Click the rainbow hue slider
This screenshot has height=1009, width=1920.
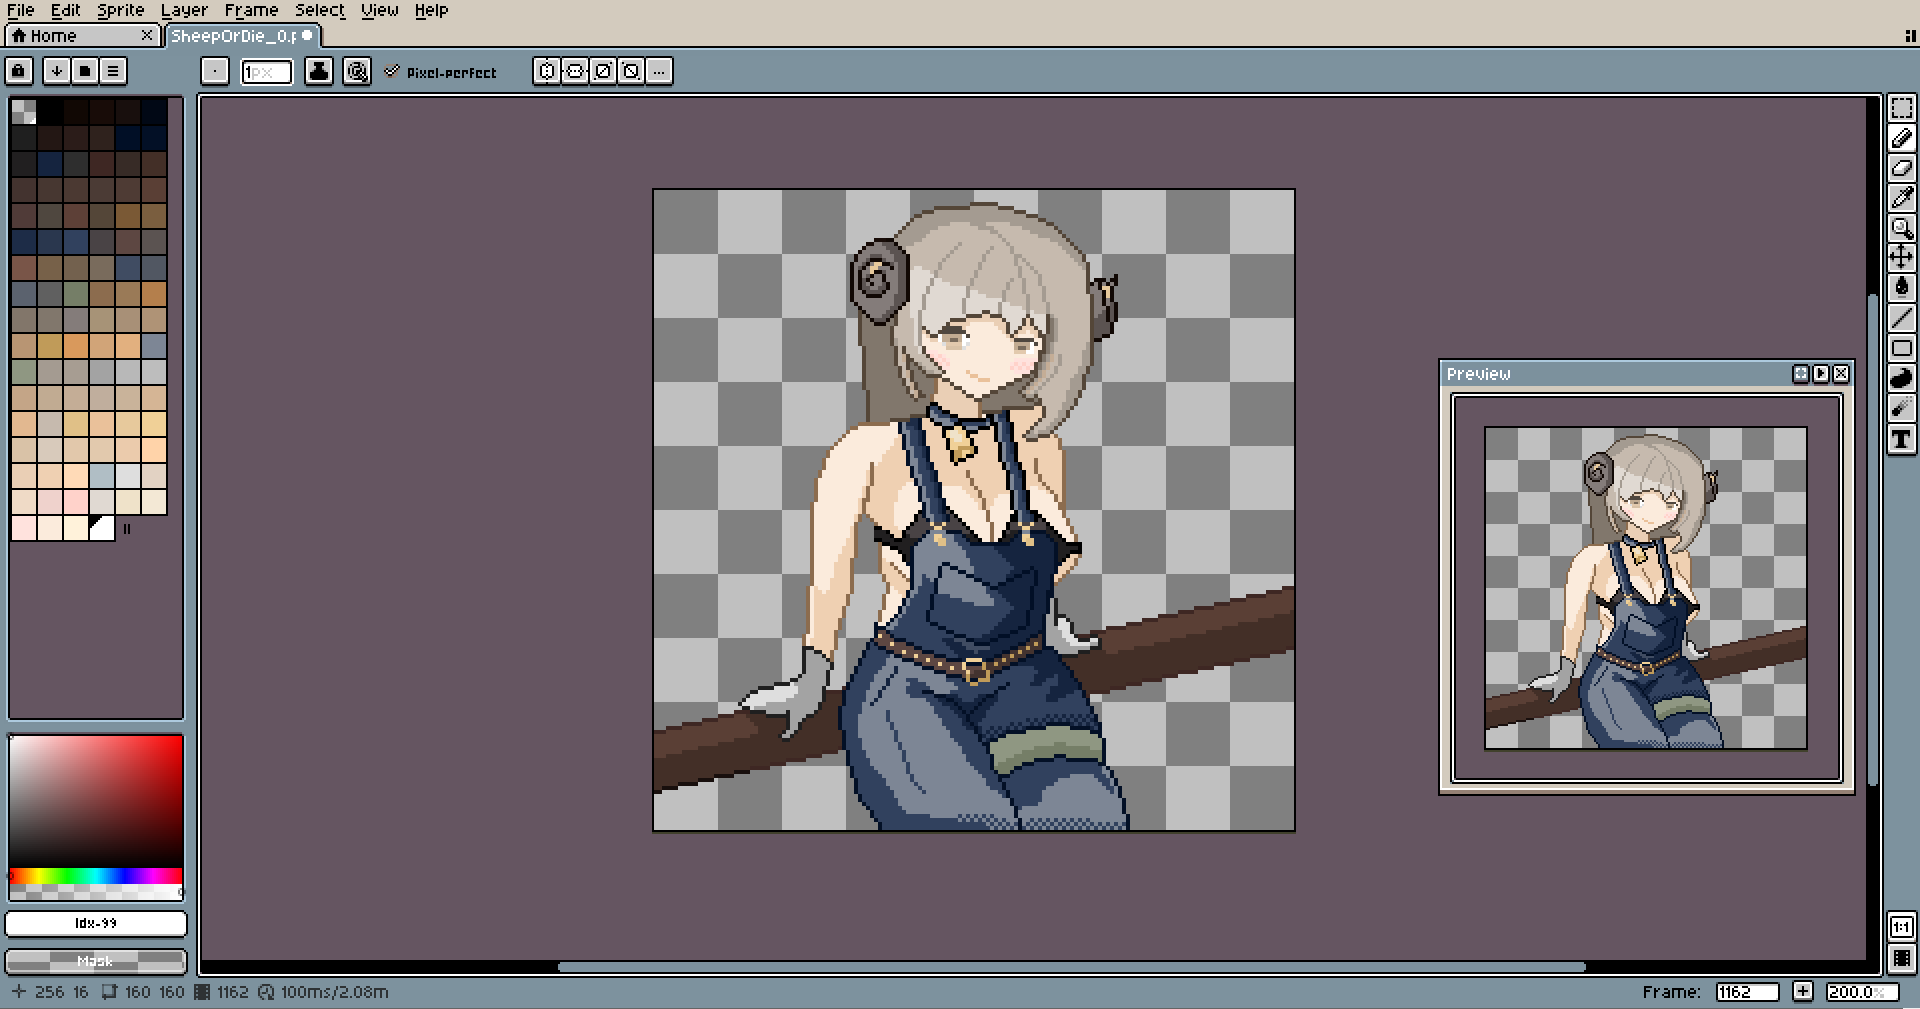(x=96, y=876)
